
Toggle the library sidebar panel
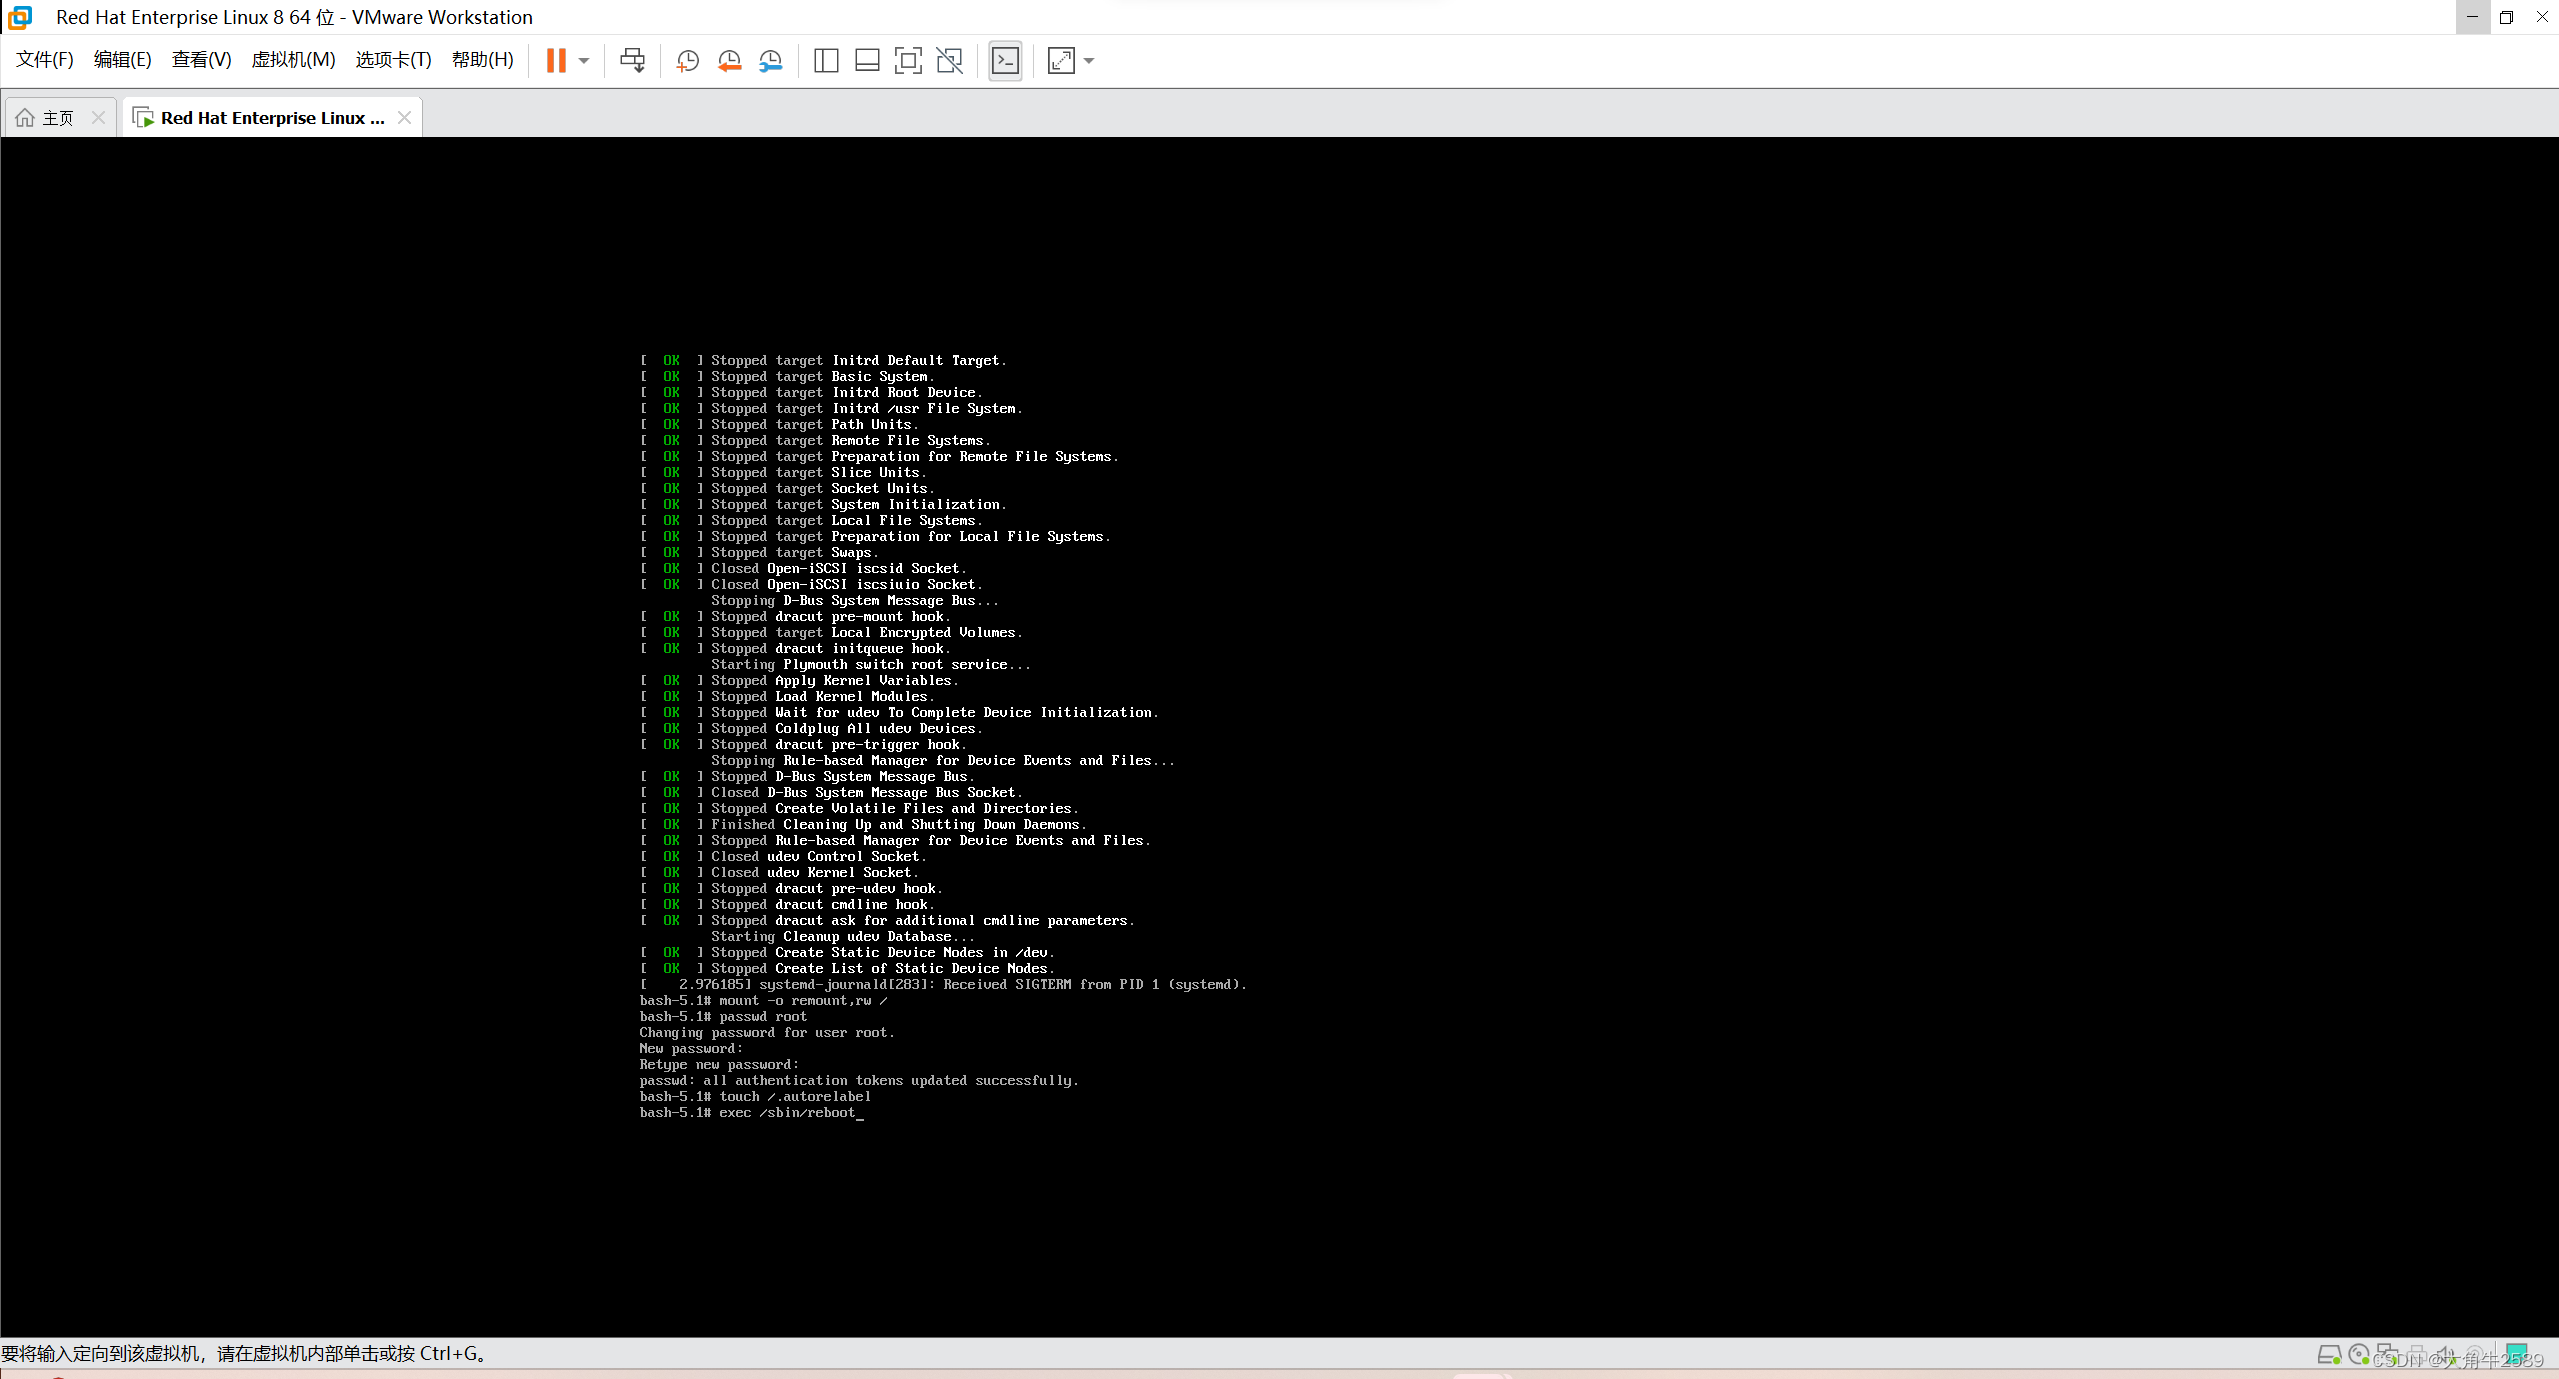point(825,61)
